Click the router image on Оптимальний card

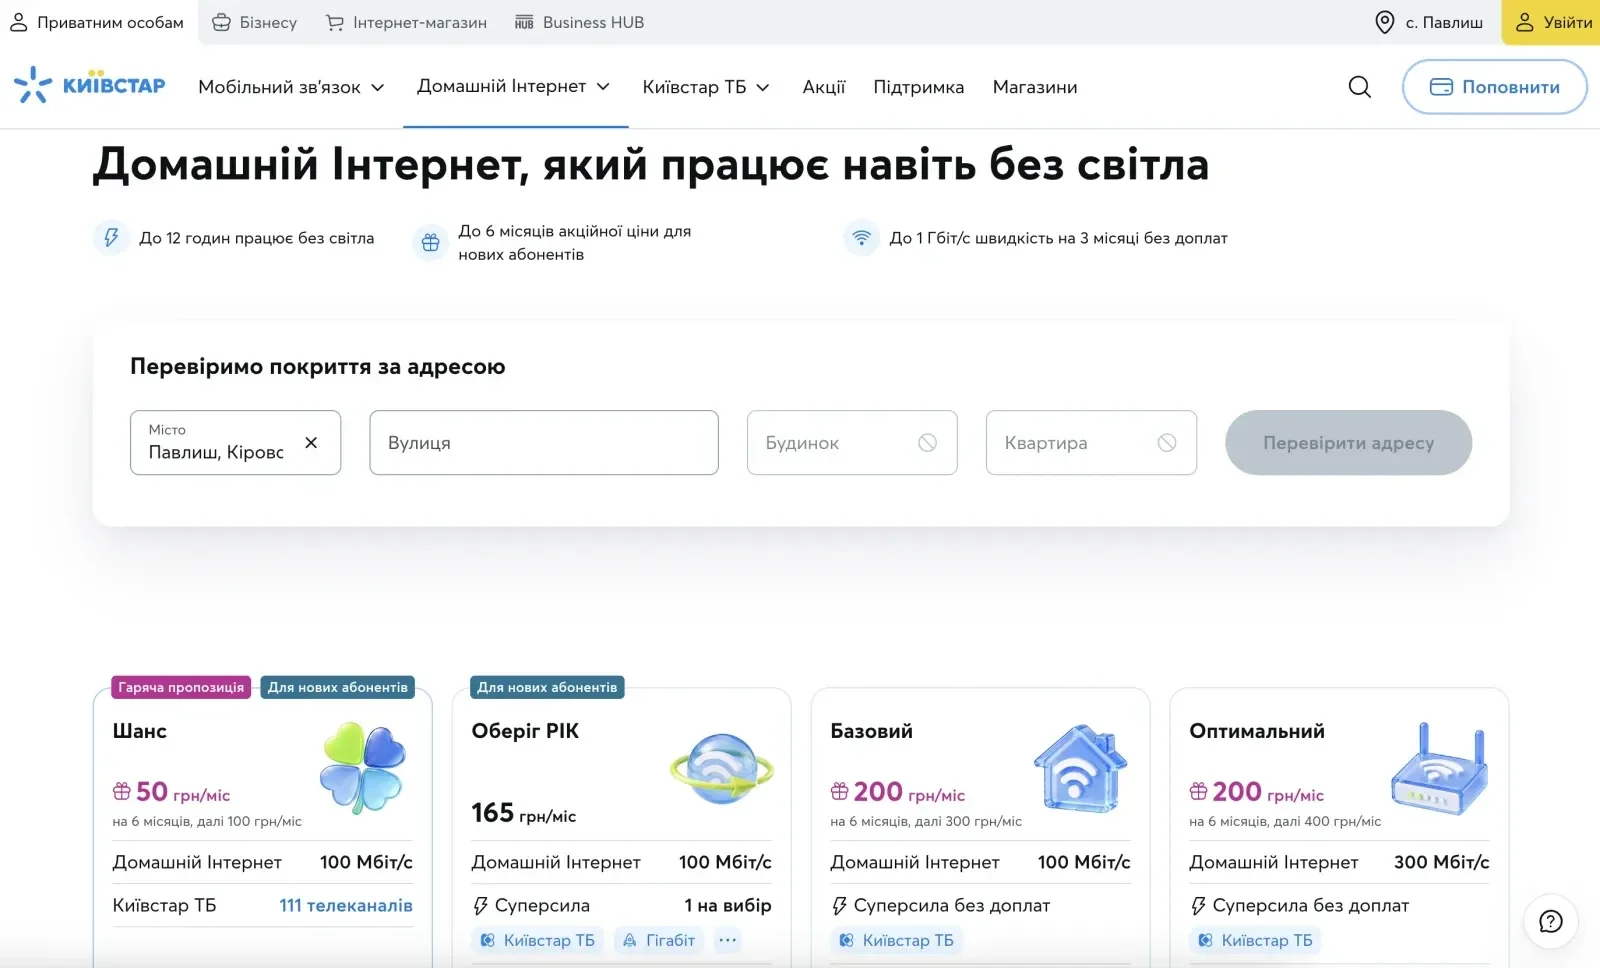coord(1439,767)
